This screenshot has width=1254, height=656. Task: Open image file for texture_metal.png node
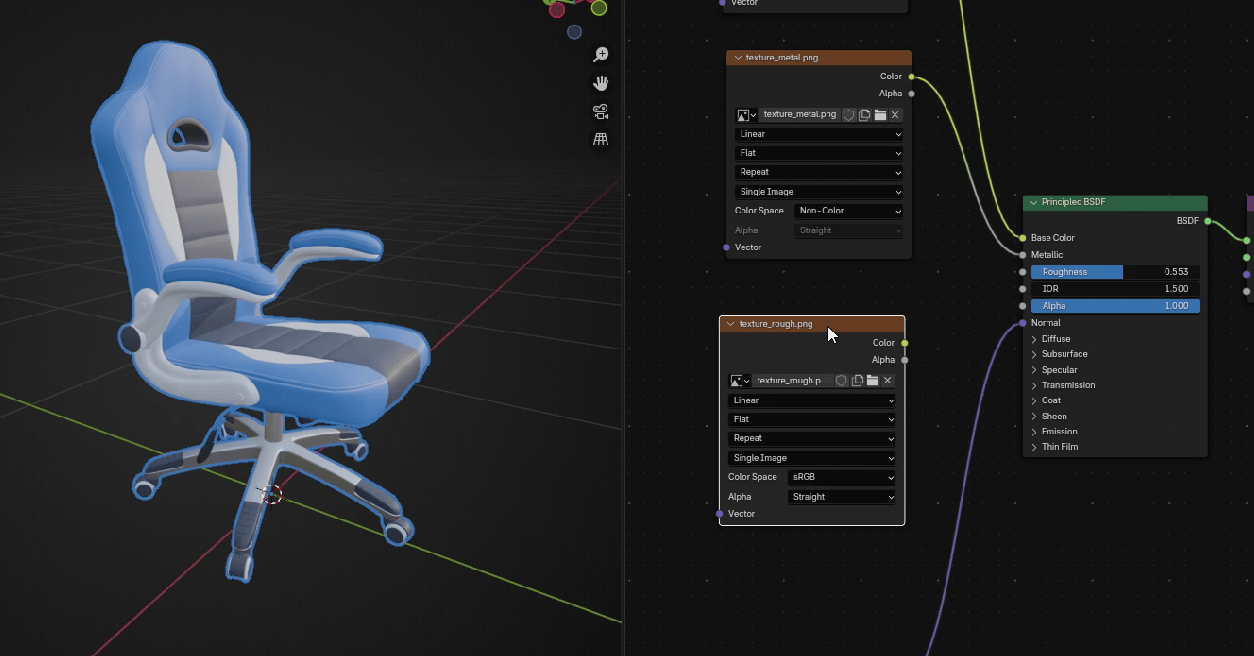click(880, 115)
